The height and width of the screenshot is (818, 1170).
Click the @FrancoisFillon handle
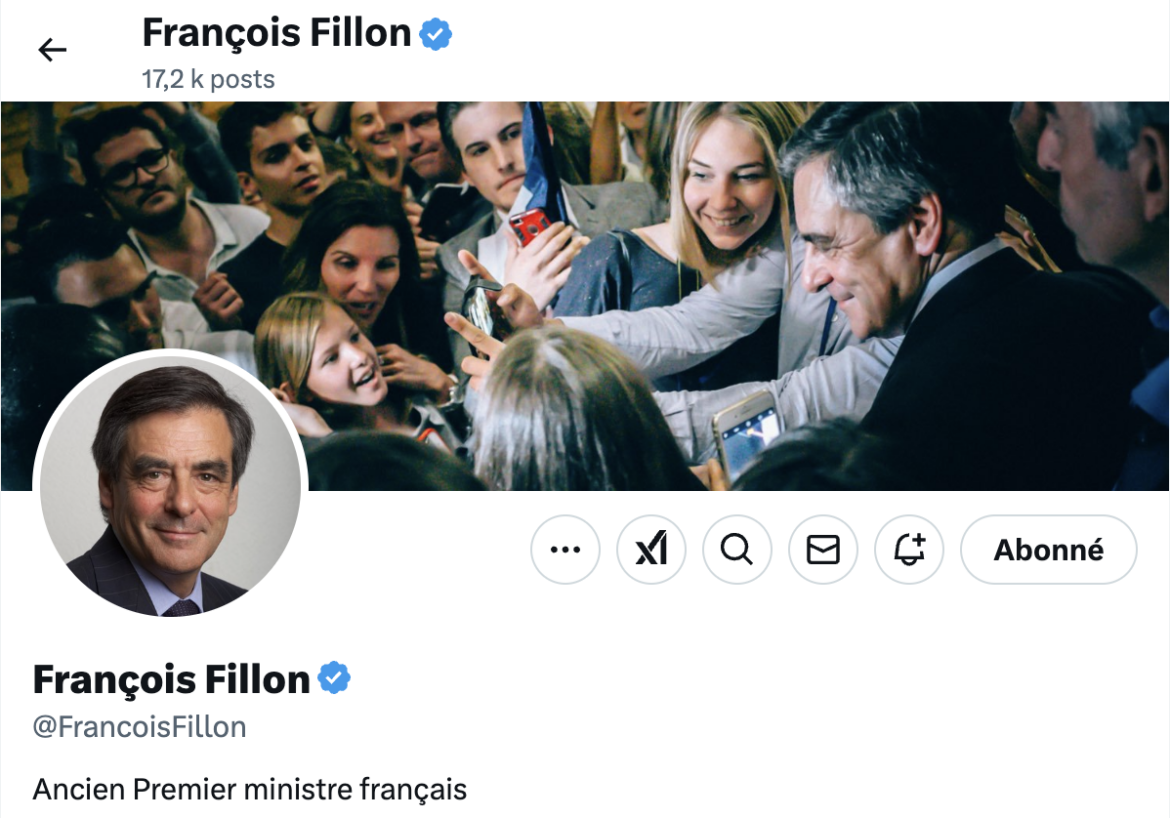pyautogui.click(x=139, y=727)
